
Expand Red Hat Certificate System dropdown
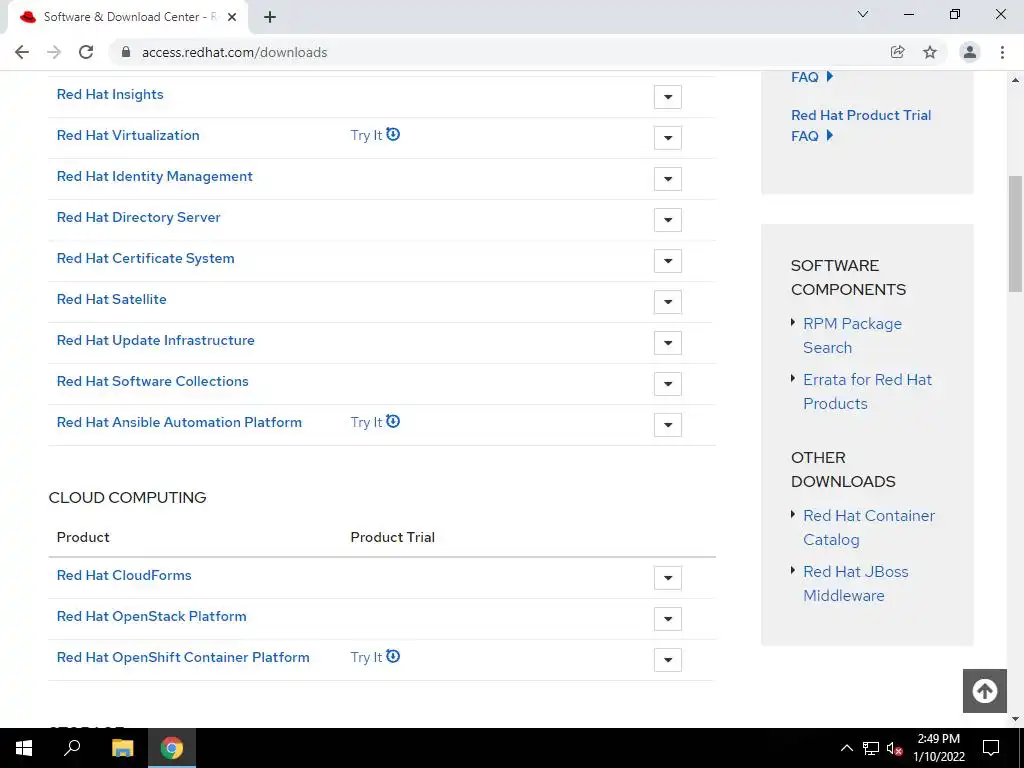click(667, 261)
